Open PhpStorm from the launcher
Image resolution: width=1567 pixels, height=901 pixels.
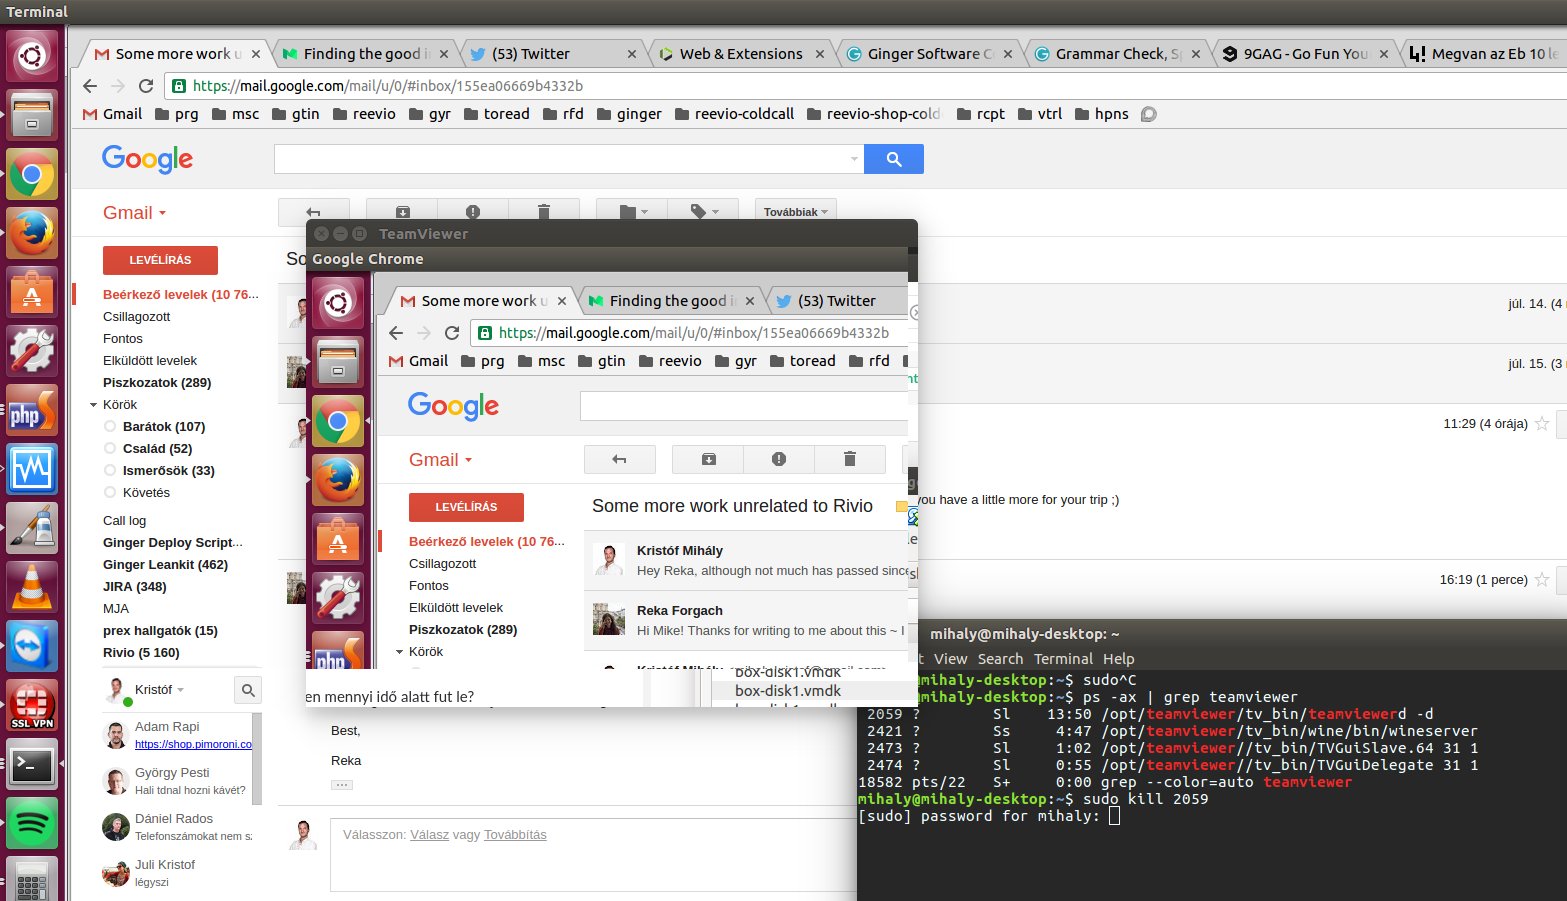(32, 410)
